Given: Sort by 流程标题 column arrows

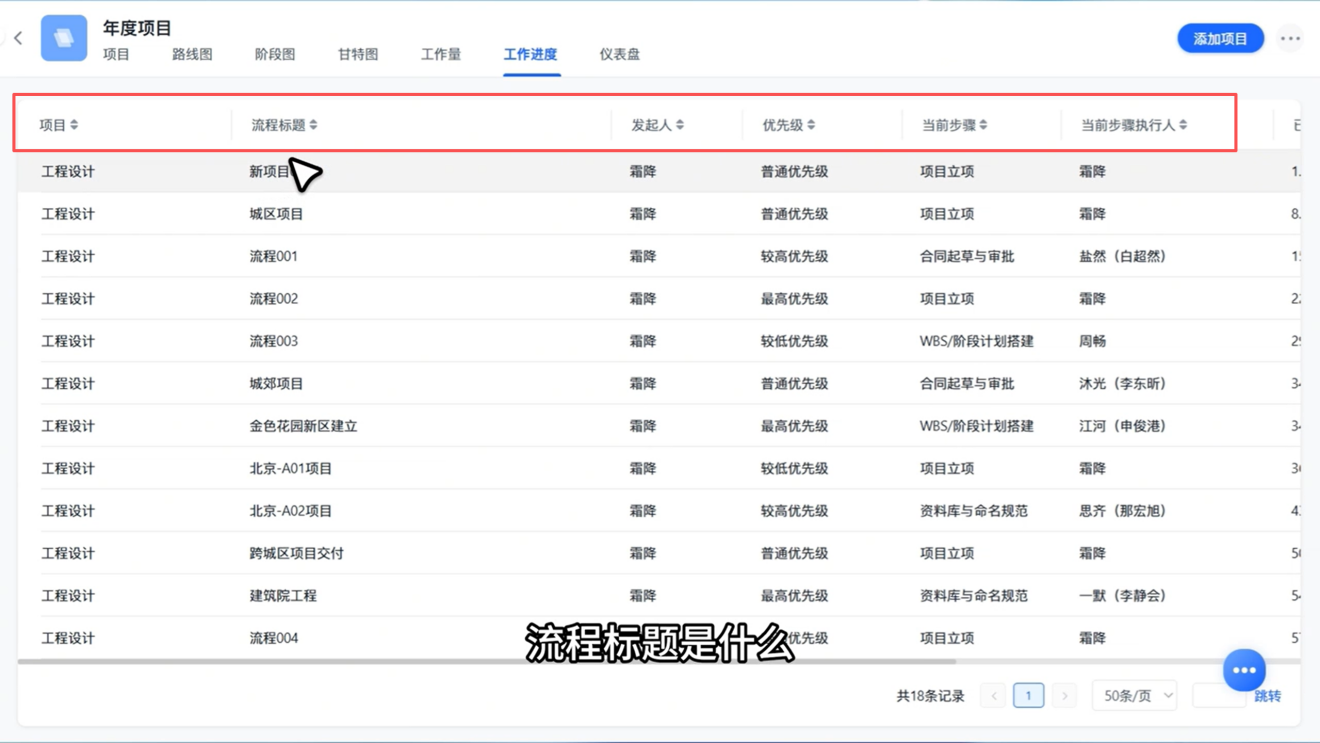Looking at the screenshot, I should point(313,125).
